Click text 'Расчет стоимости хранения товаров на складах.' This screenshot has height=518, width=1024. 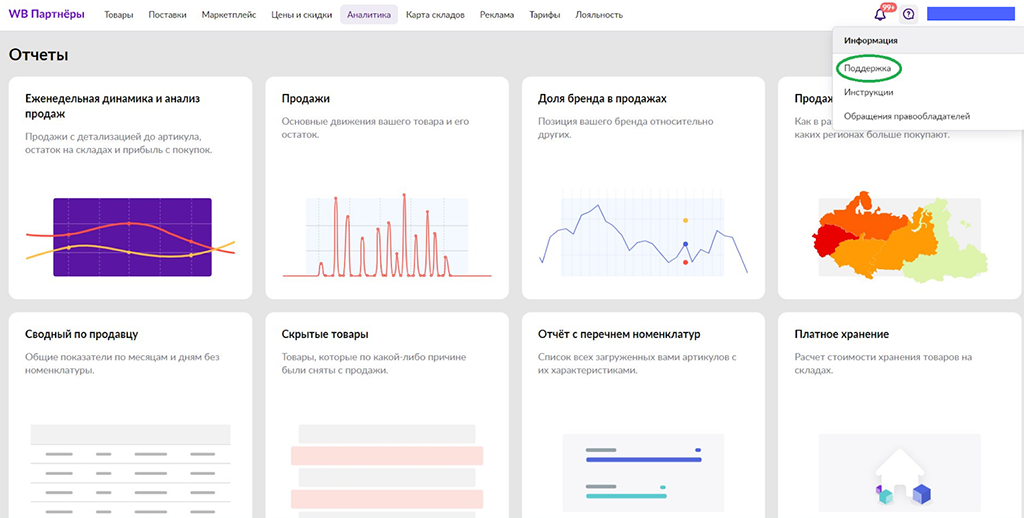tap(884, 364)
